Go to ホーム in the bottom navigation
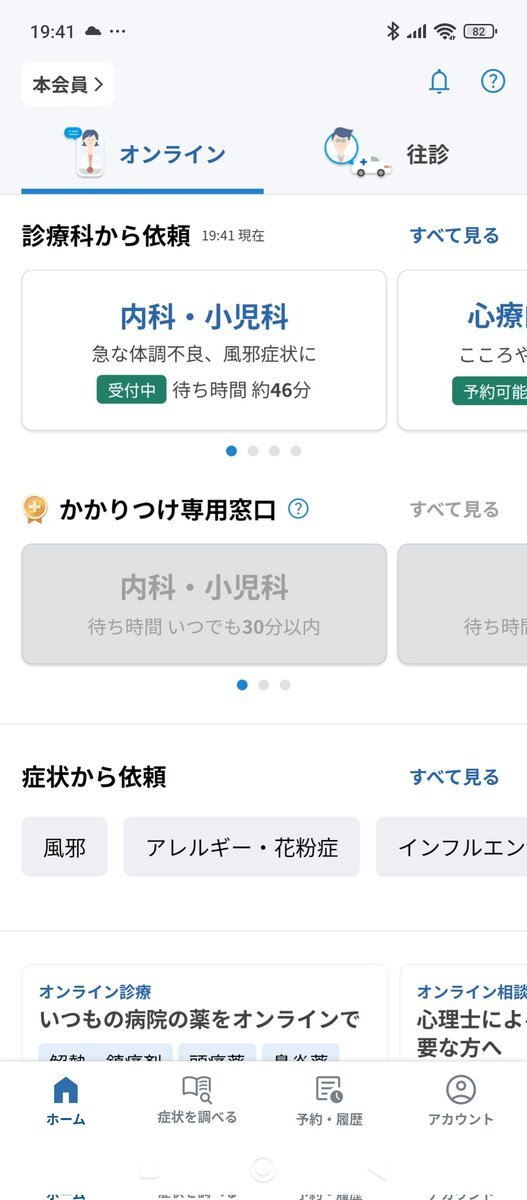 66,1101
